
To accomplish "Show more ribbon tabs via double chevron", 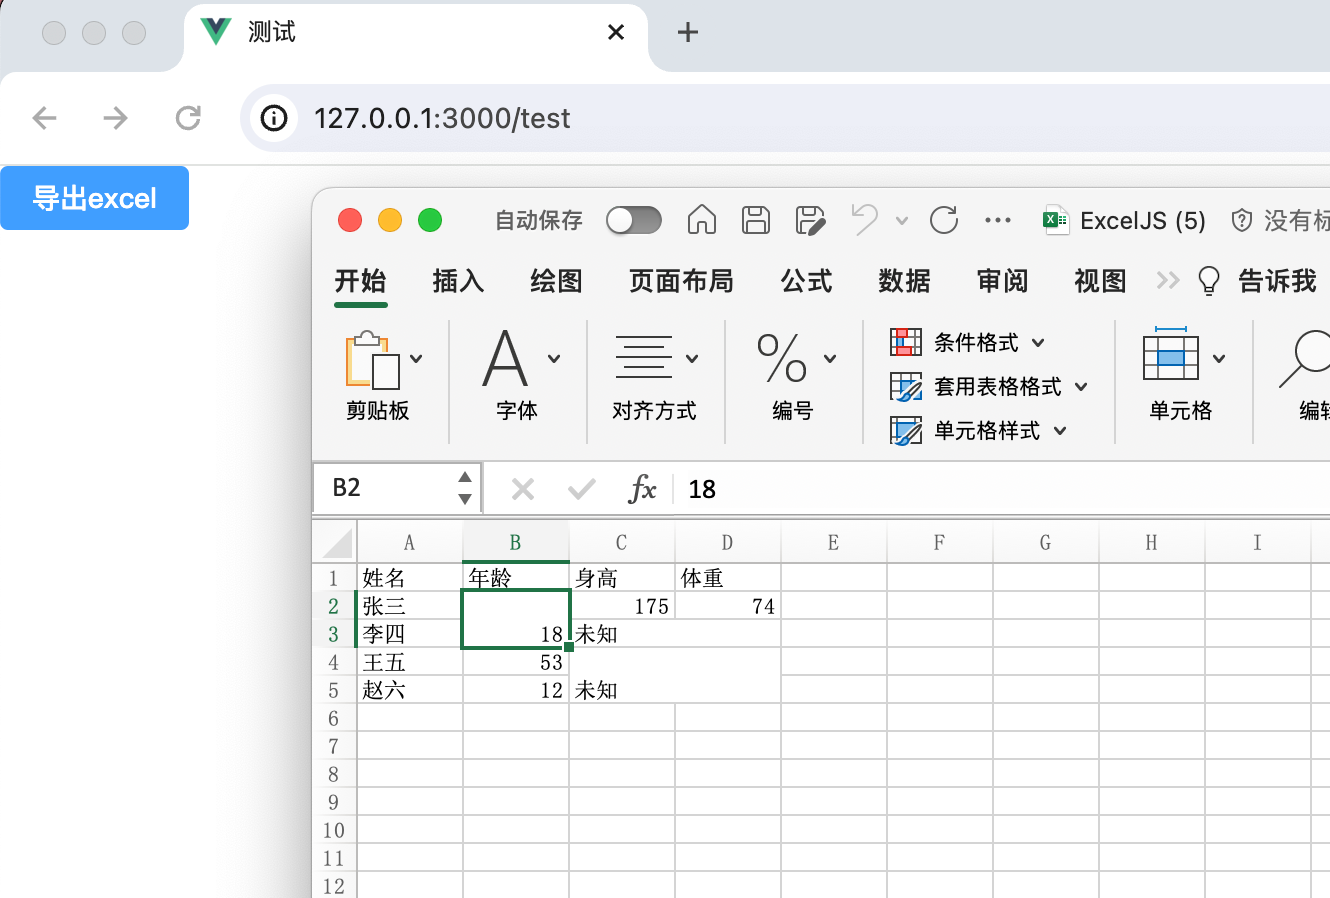I will 1168,280.
